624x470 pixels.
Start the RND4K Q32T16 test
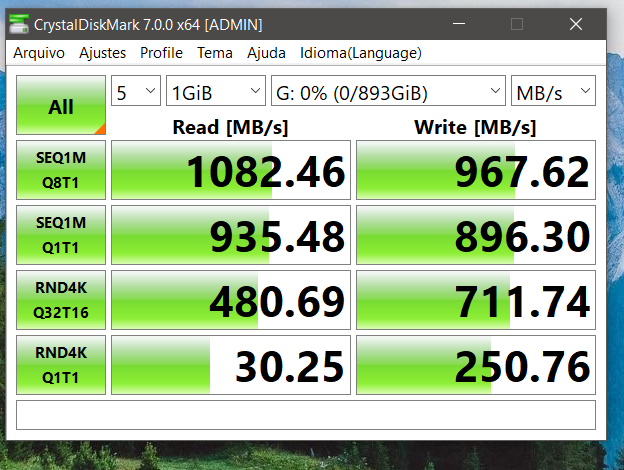[61, 300]
